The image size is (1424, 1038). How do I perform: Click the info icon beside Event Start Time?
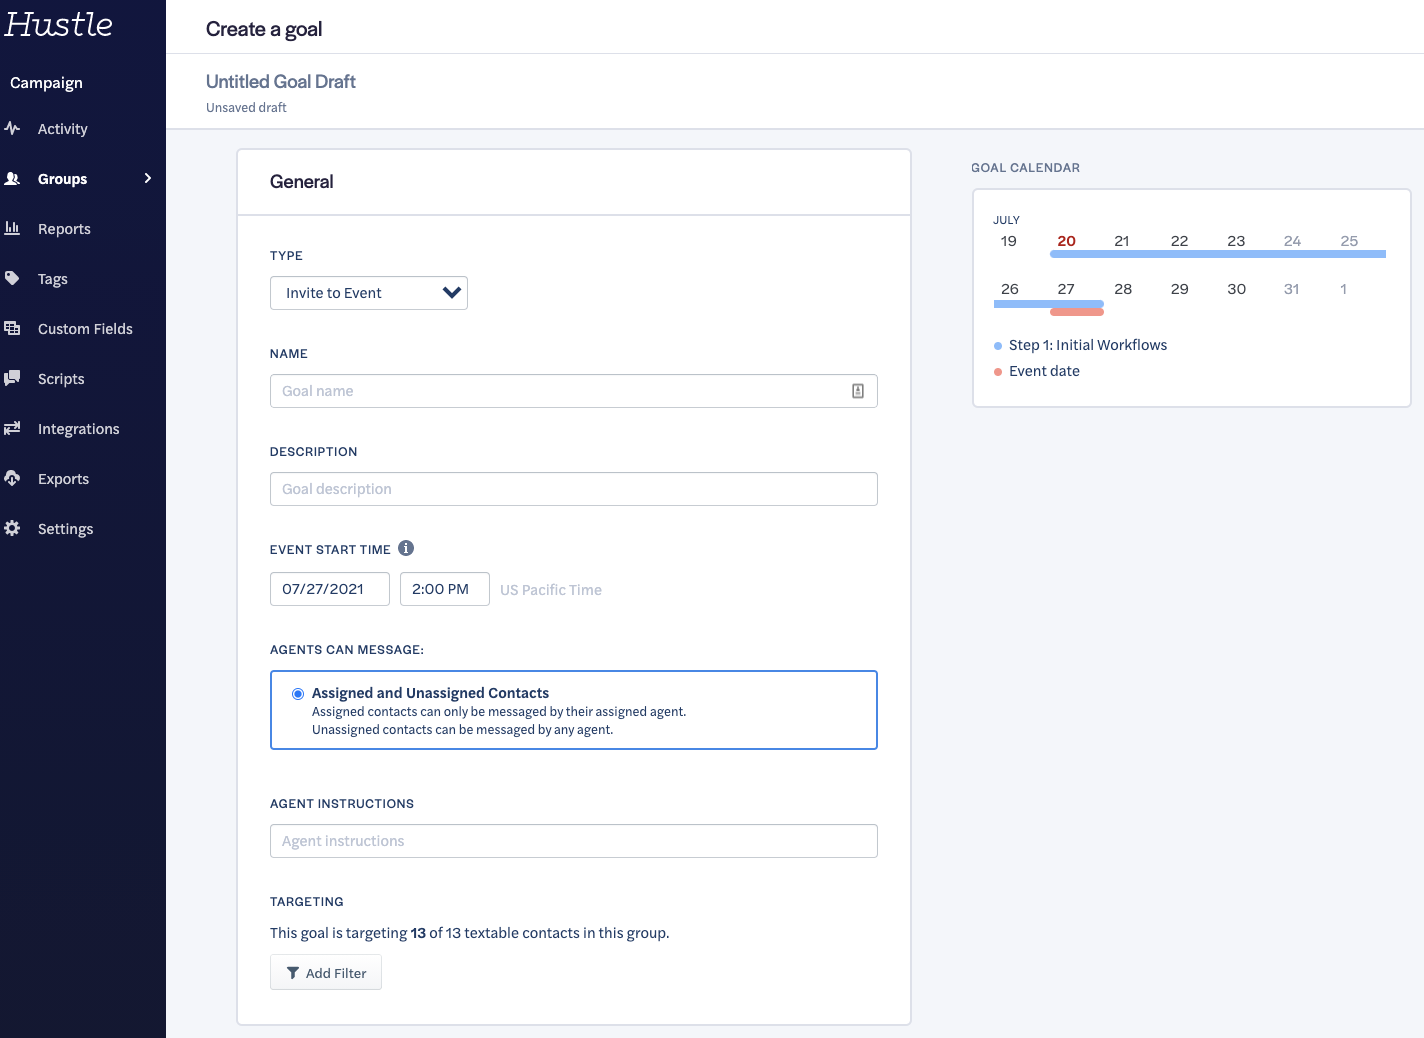pyautogui.click(x=406, y=548)
